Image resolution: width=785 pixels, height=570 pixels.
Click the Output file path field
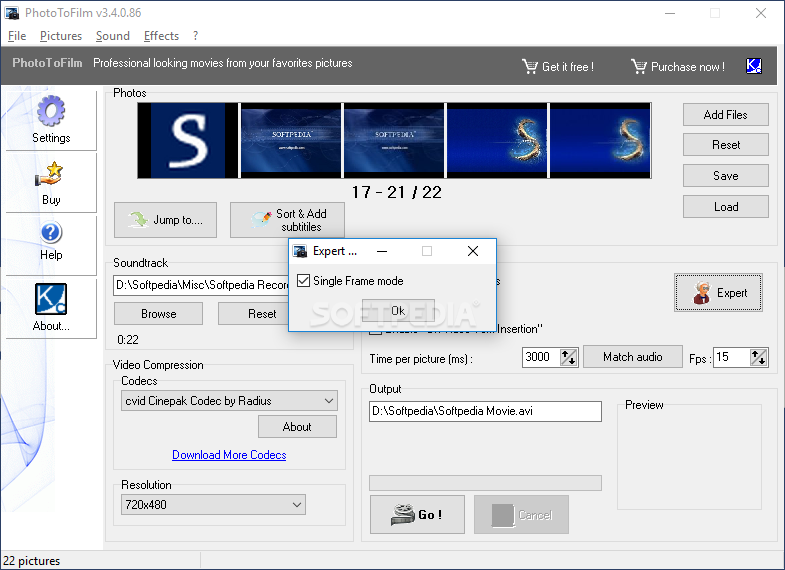coord(485,411)
